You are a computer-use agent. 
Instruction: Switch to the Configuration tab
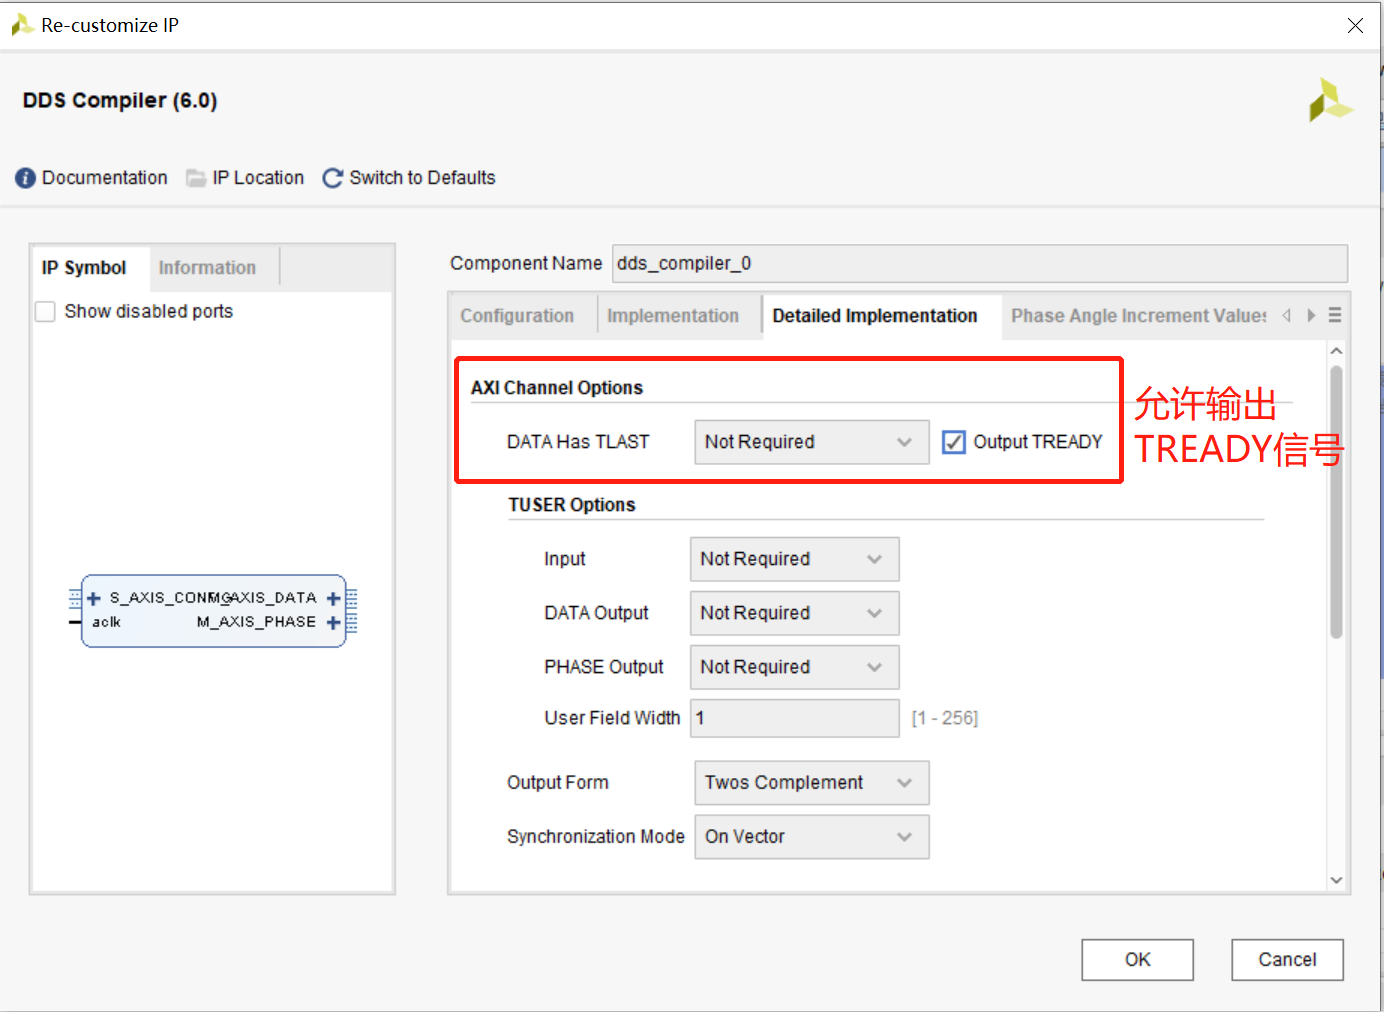coord(517,316)
